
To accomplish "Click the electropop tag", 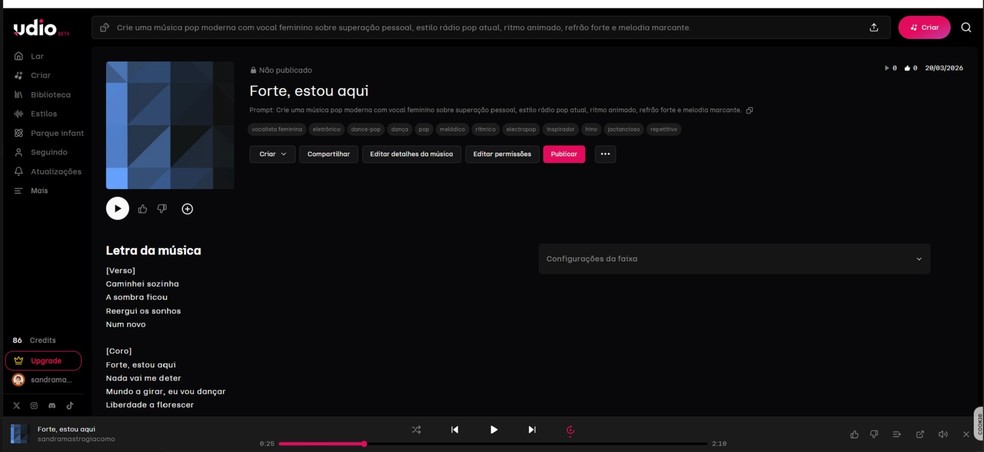I will (x=521, y=129).
